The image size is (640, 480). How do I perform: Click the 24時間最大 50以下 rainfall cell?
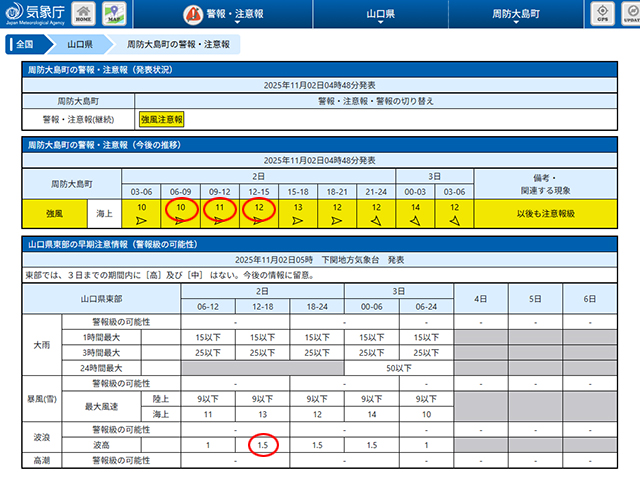396,367
